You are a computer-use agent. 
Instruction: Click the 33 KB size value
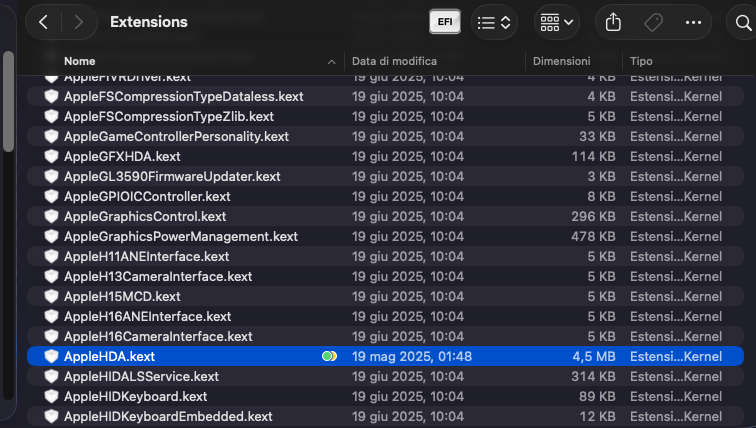click(597, 136)
